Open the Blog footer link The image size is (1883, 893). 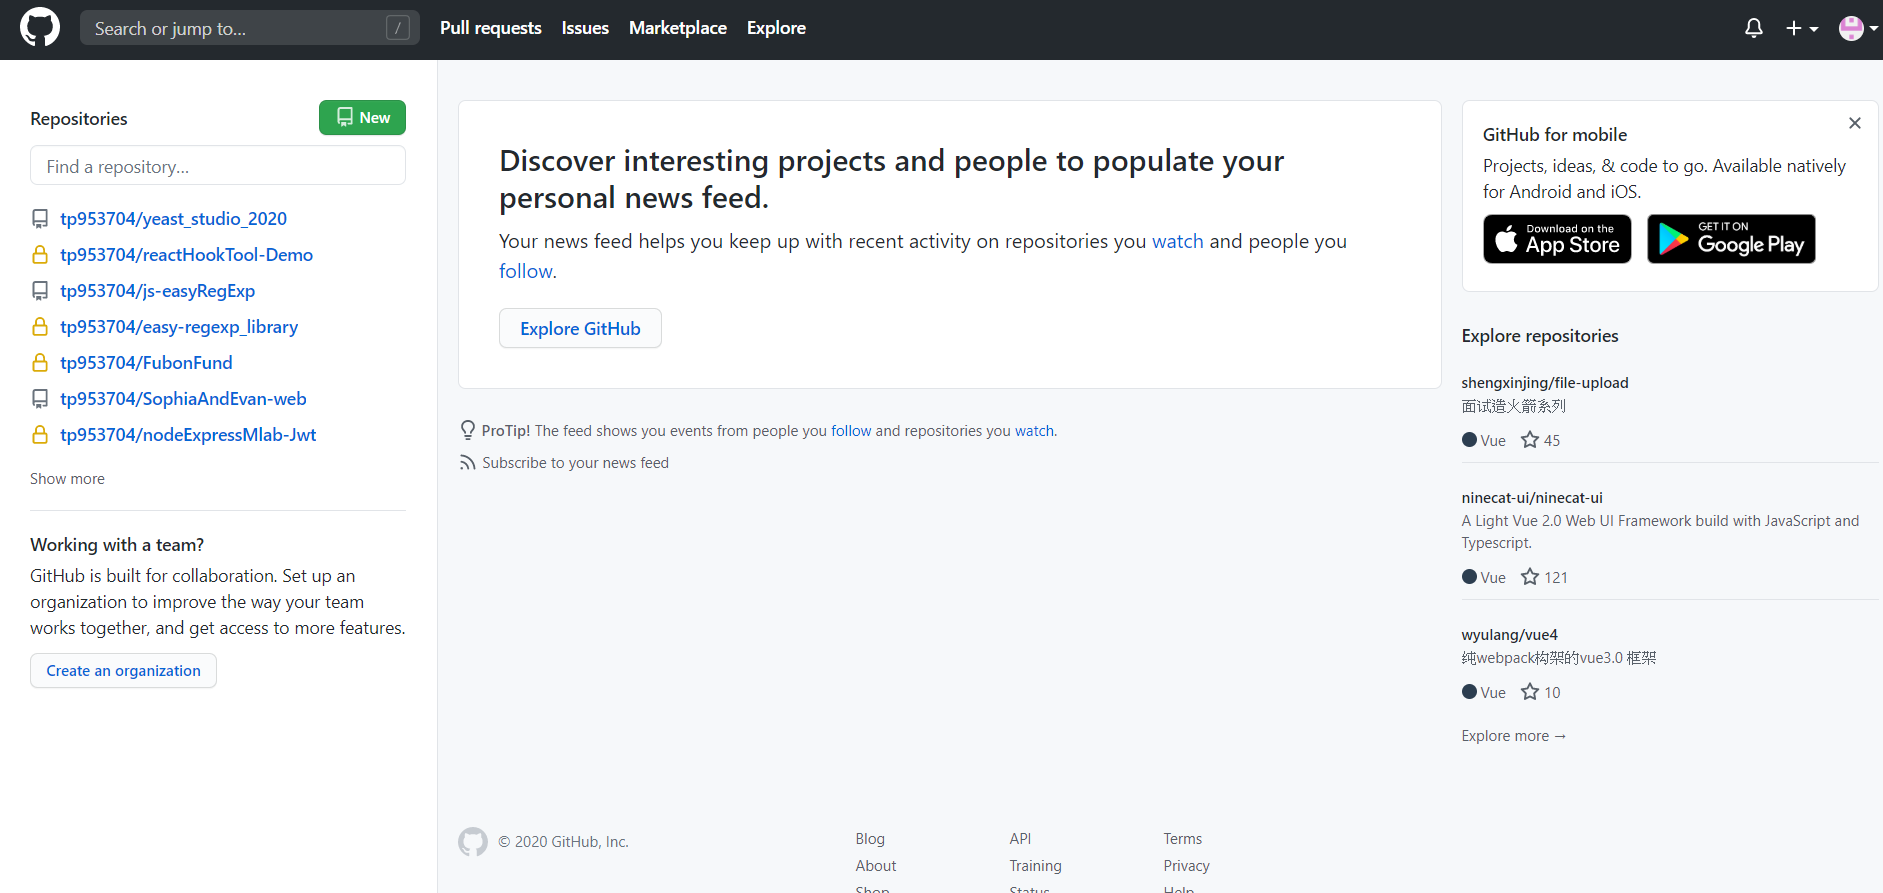pyautogui.click(x=870, y=839)
